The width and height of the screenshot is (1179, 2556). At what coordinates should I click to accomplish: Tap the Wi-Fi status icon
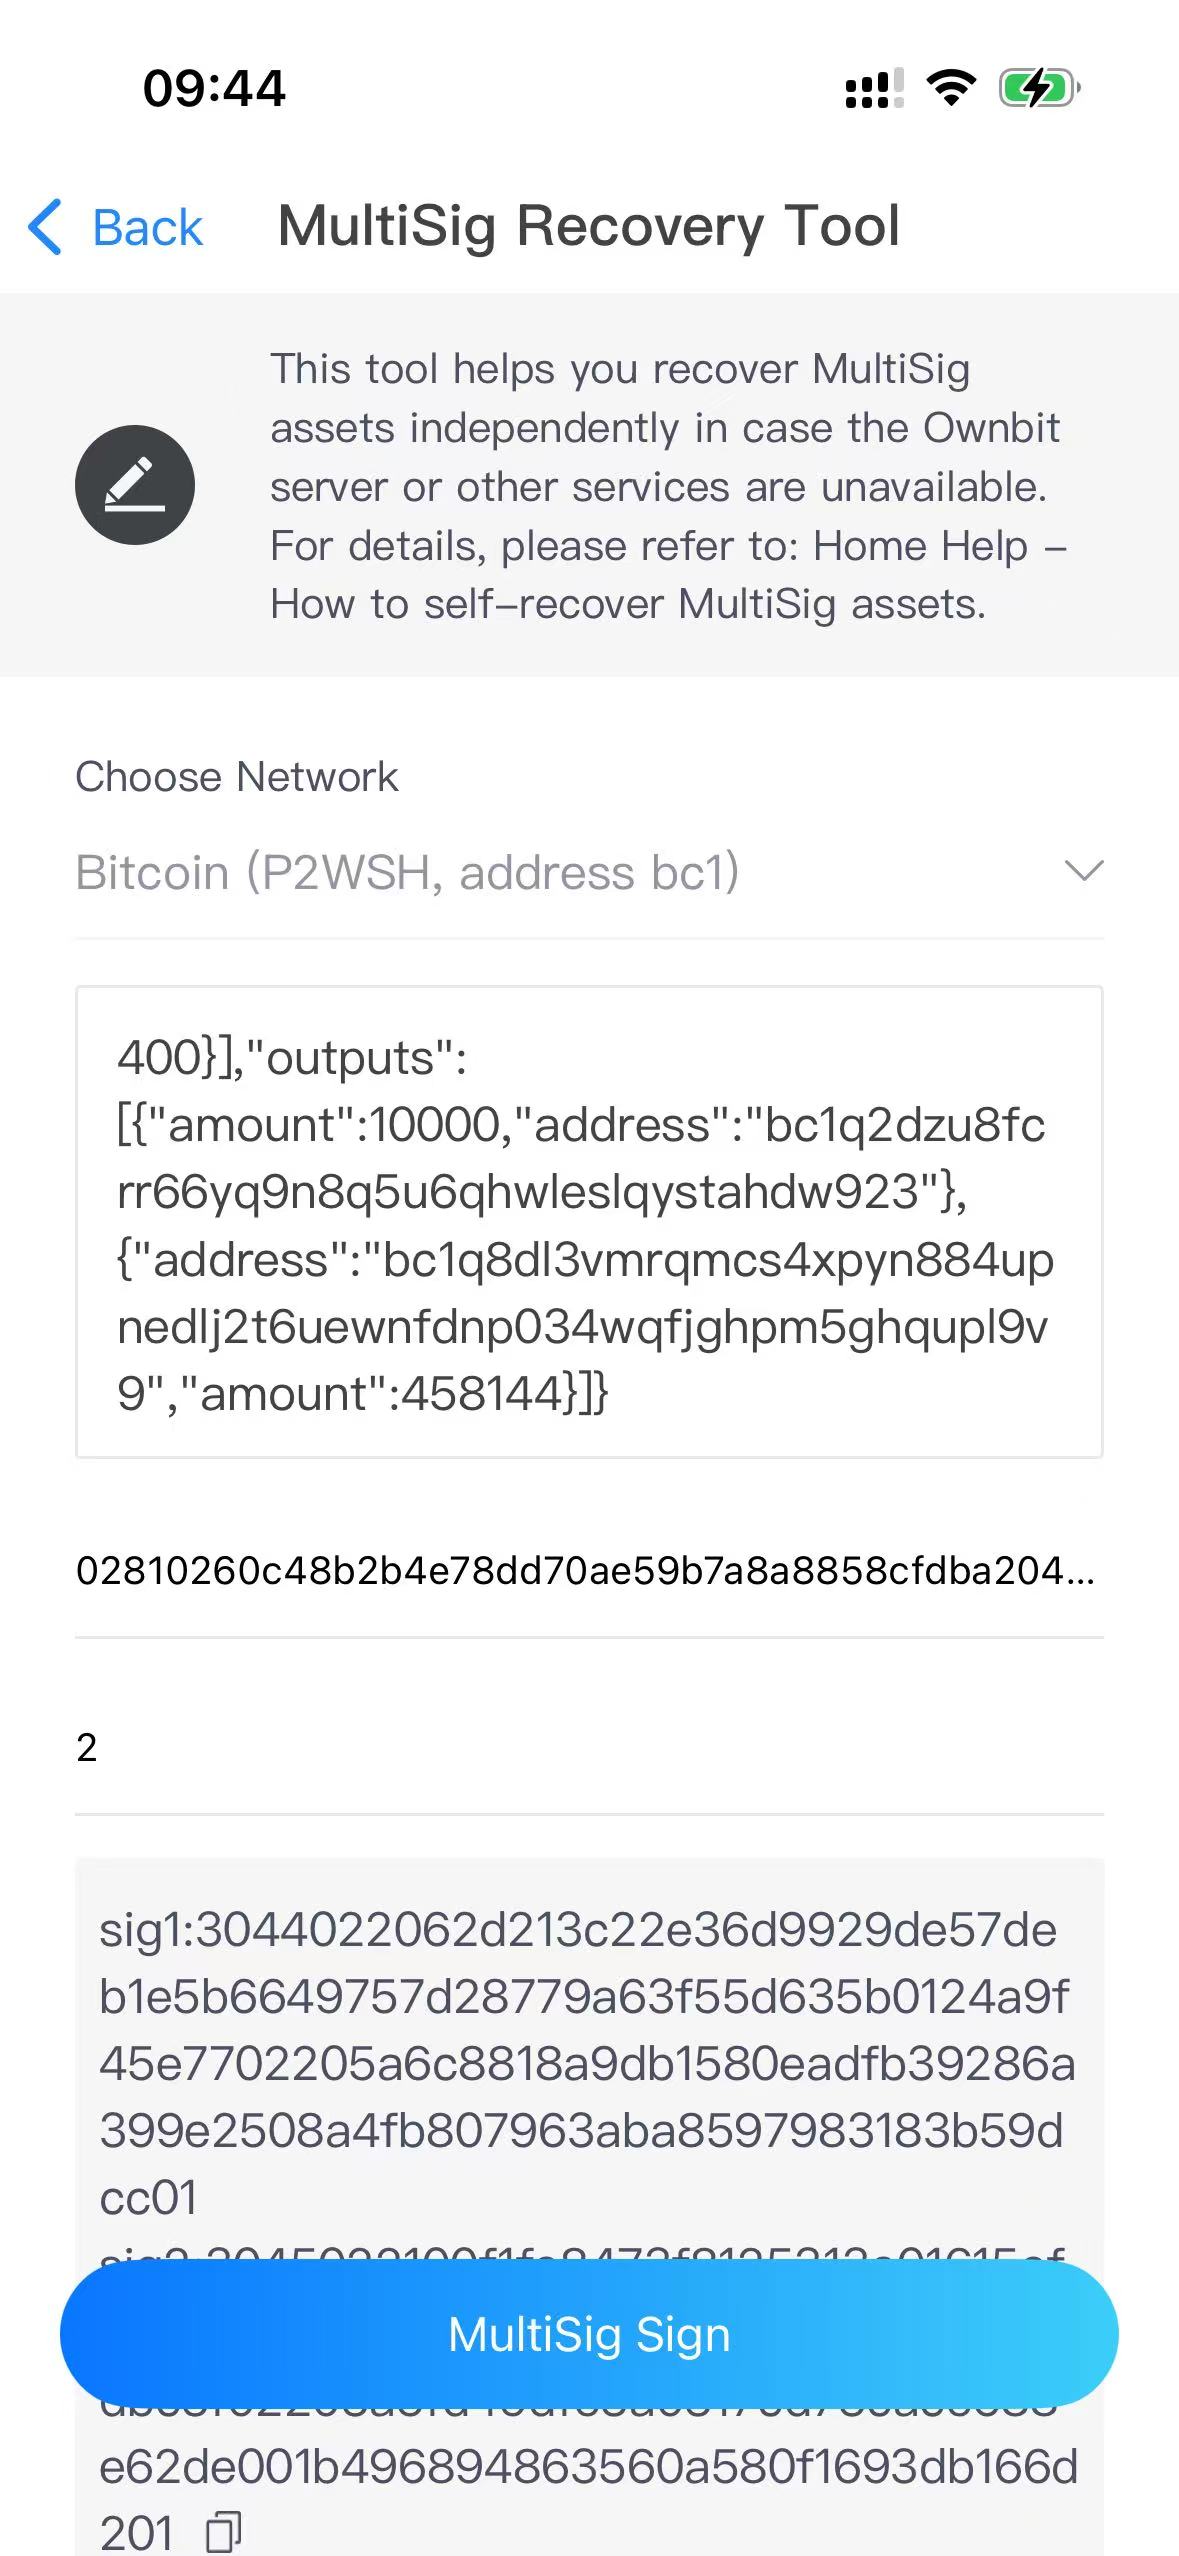tap(951, 88)
